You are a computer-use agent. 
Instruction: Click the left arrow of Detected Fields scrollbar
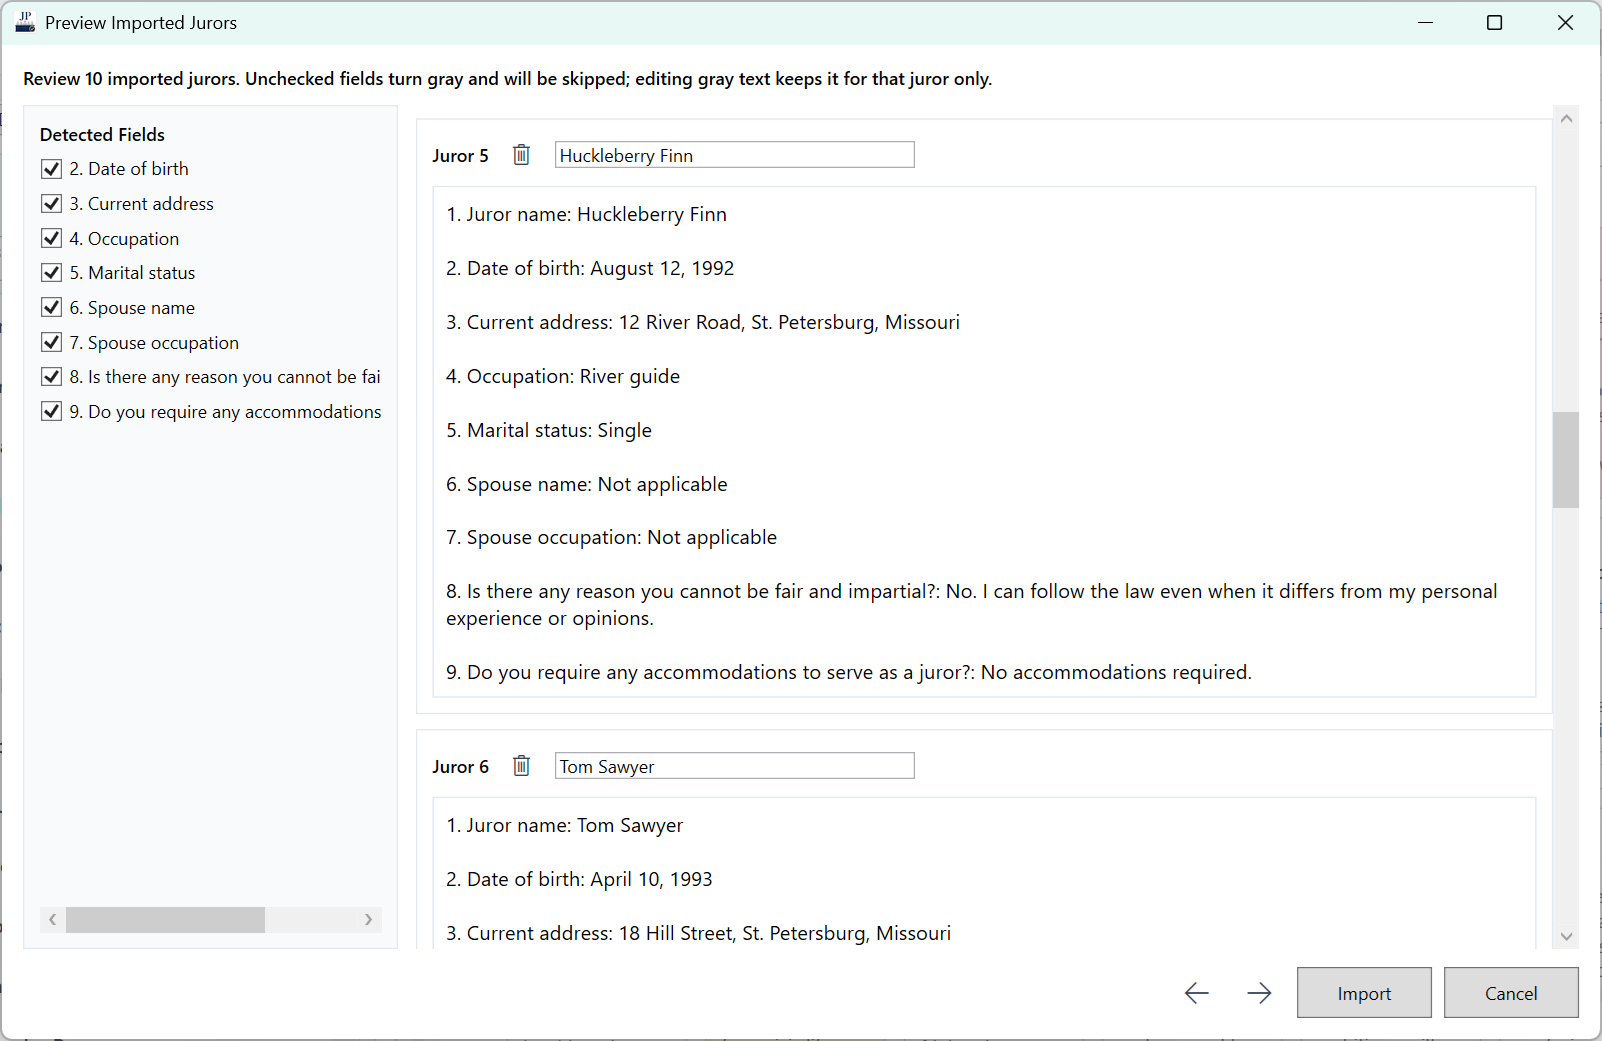[x=53, y=919]
